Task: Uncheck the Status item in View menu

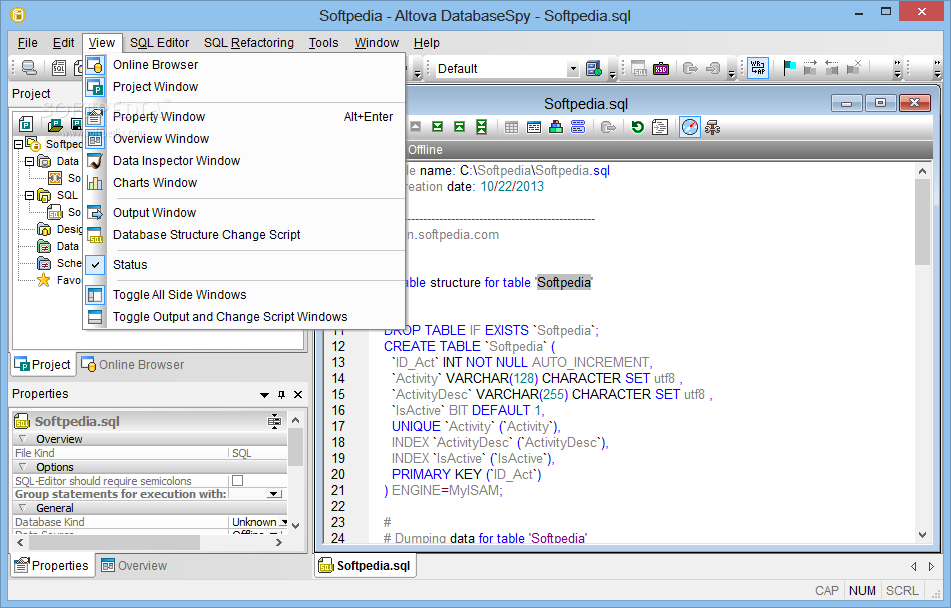Action: click(244, 265)
